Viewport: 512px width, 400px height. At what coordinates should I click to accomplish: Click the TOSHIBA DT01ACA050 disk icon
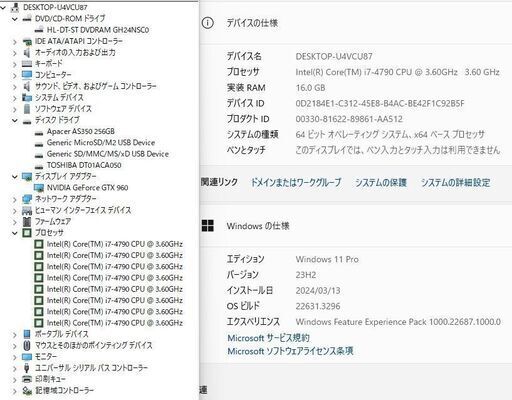pos(39,166)
